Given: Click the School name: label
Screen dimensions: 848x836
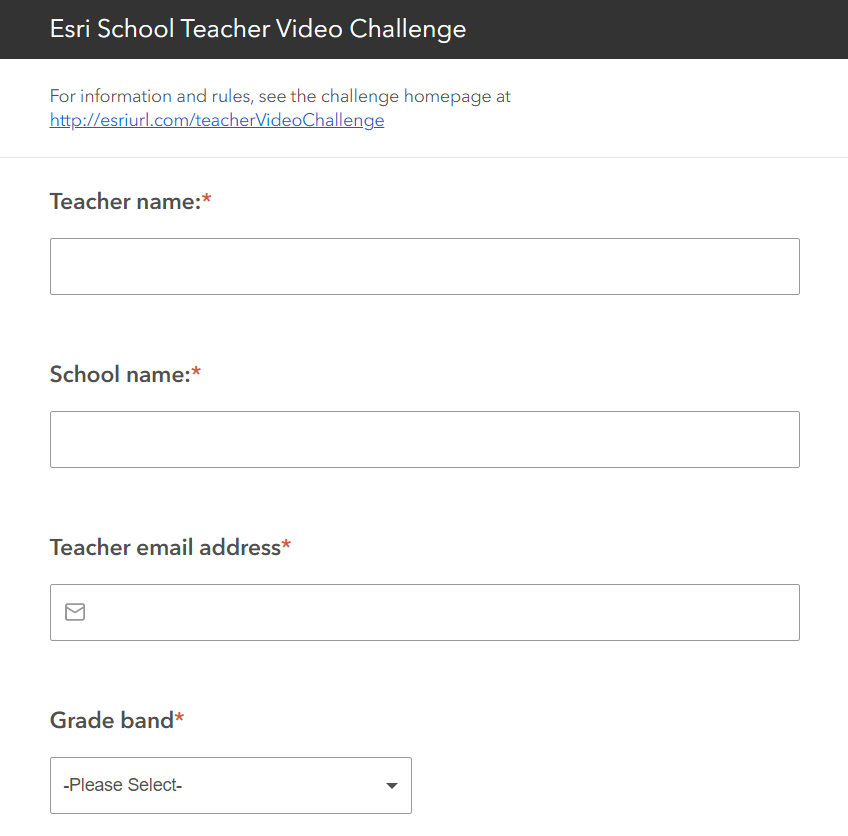Looking at the screenshot, I should click(120, 375).
